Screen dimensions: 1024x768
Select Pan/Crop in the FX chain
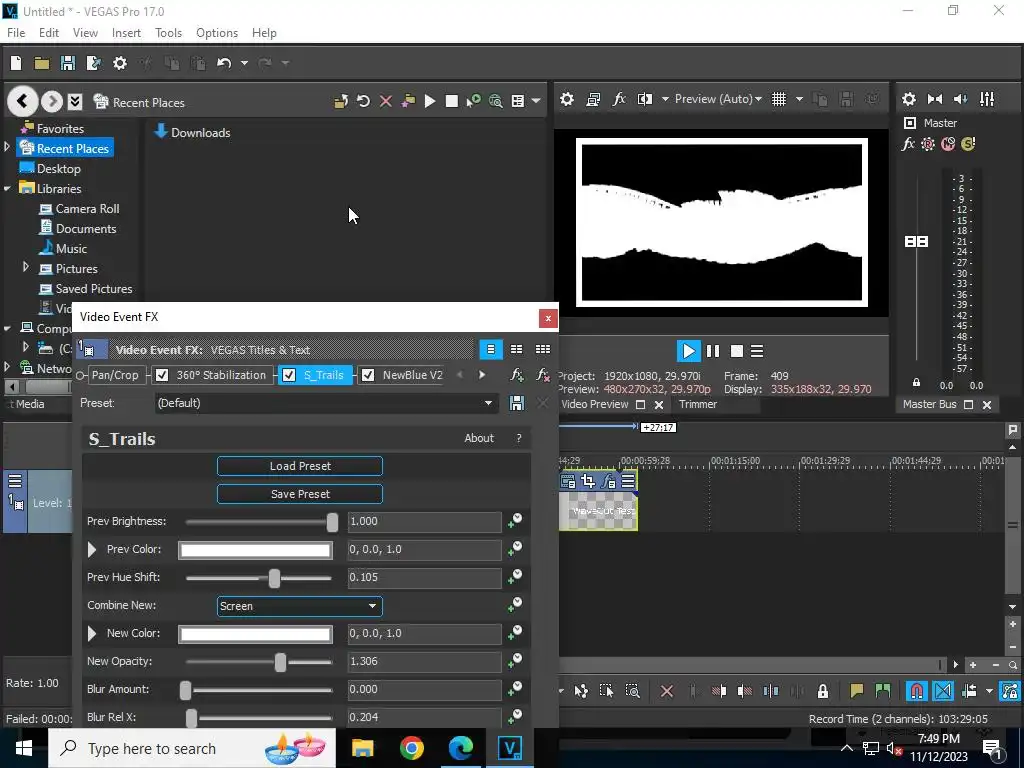click(115, 375)
